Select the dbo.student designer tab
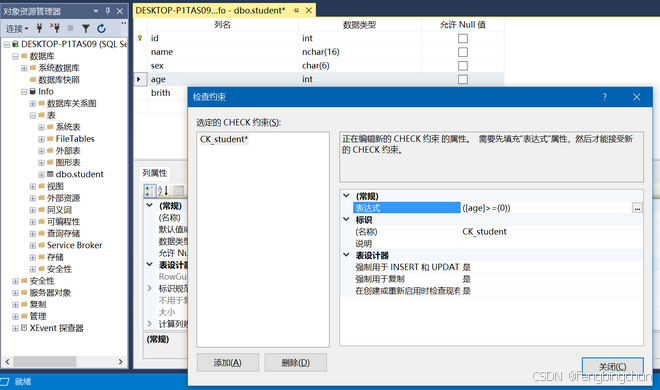660x390 pixels. click(x=210, y=11)
